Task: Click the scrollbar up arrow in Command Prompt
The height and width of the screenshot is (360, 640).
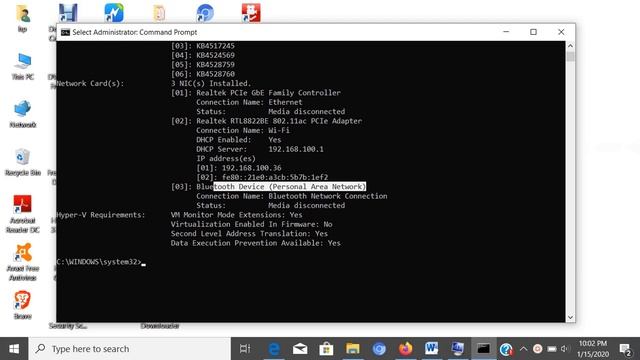Action: (570, 46)
